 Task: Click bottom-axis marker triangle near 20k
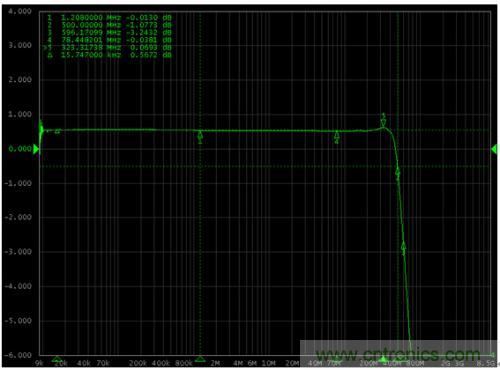point(57,359)
